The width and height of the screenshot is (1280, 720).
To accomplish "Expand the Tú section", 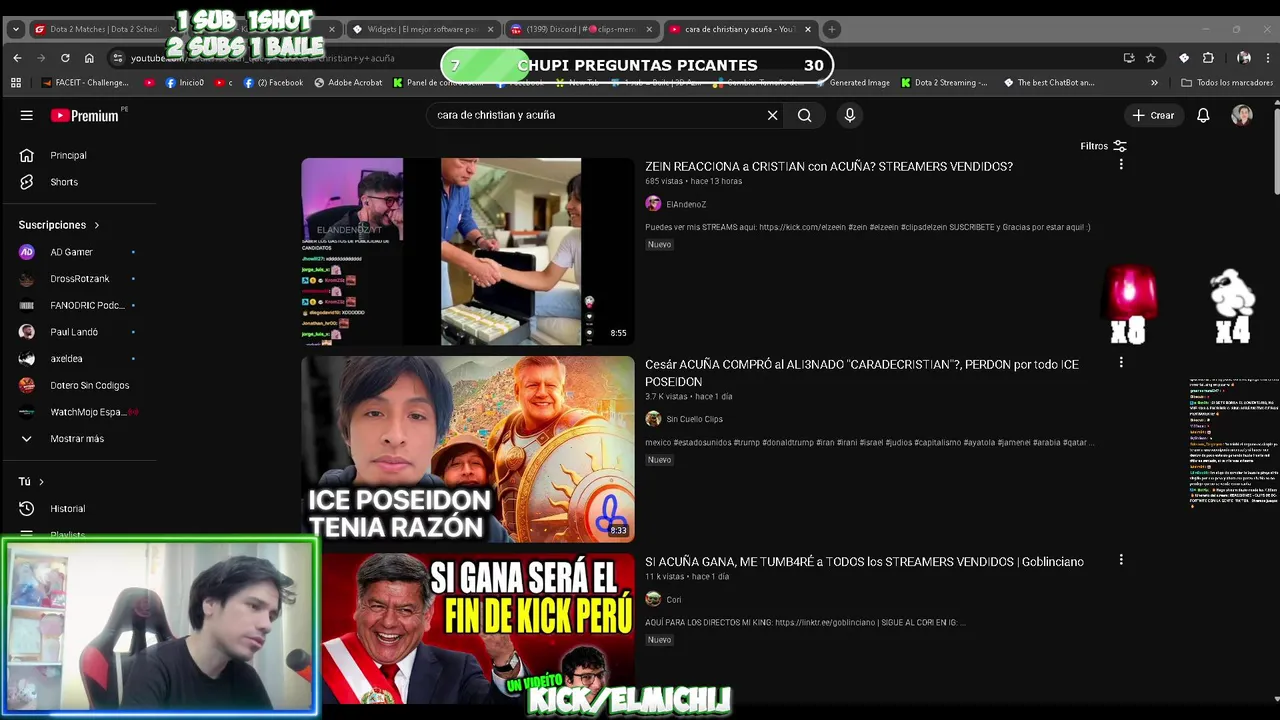I will tap(31, 482).
